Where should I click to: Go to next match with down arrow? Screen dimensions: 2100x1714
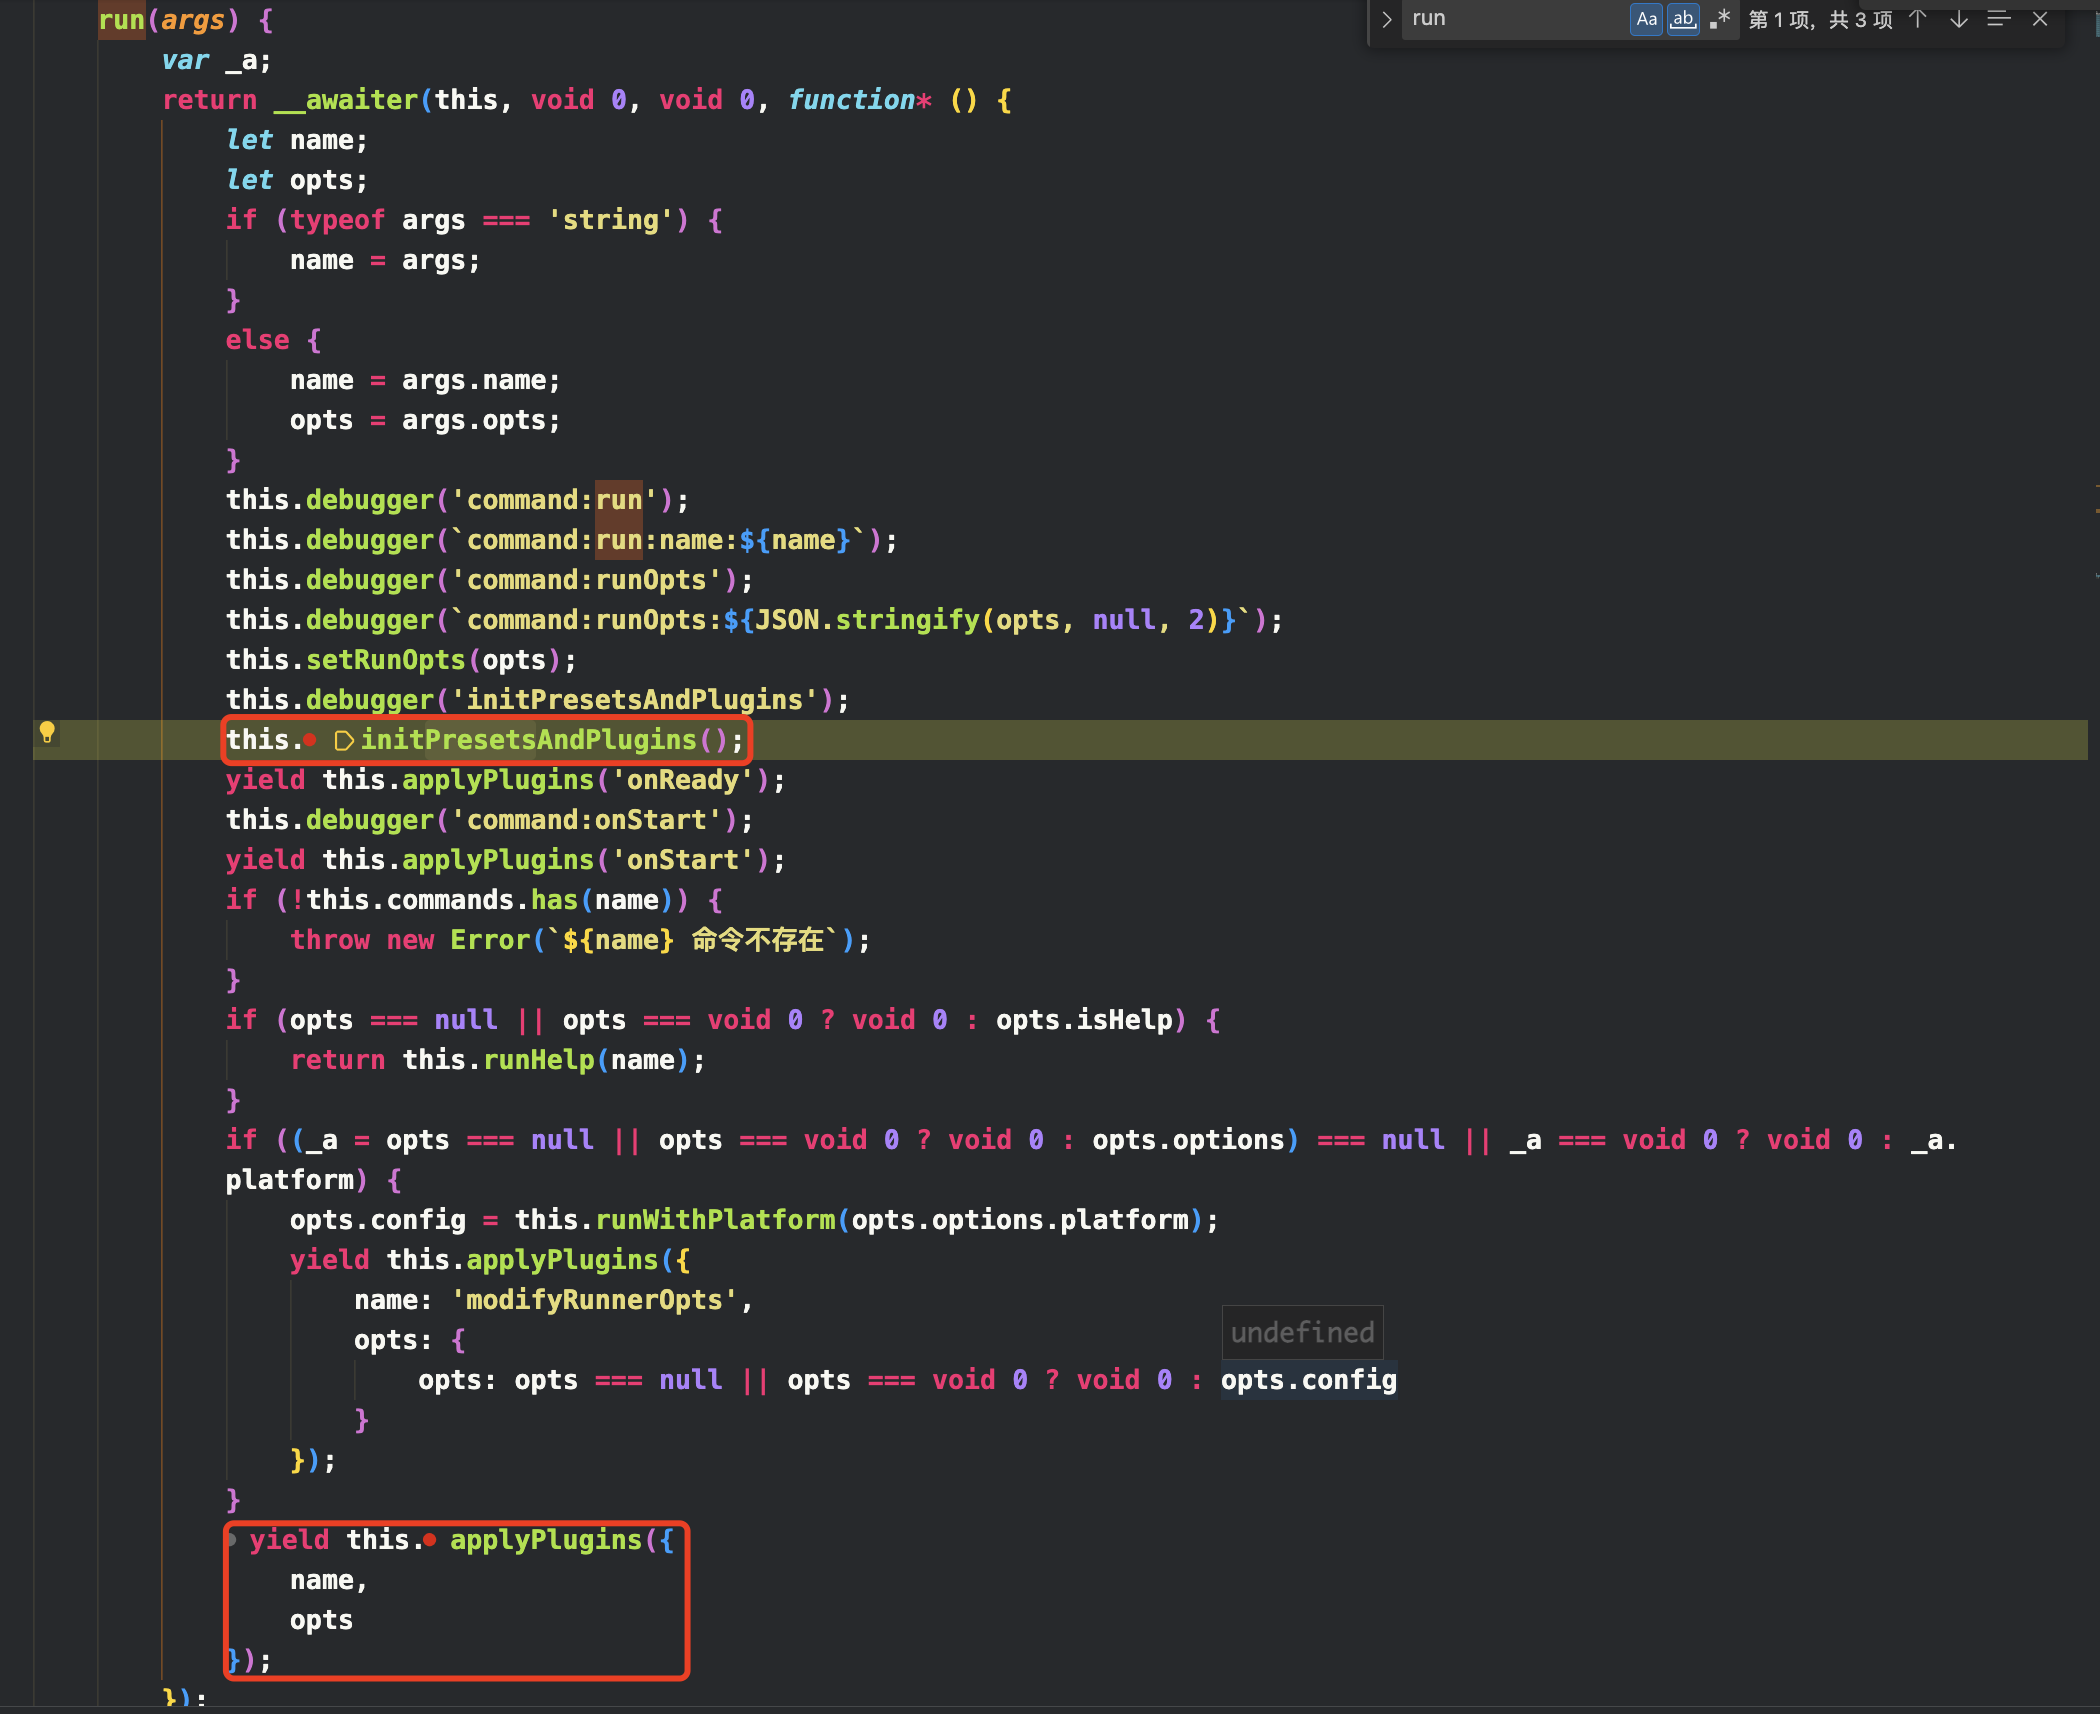pos(1959,19)
